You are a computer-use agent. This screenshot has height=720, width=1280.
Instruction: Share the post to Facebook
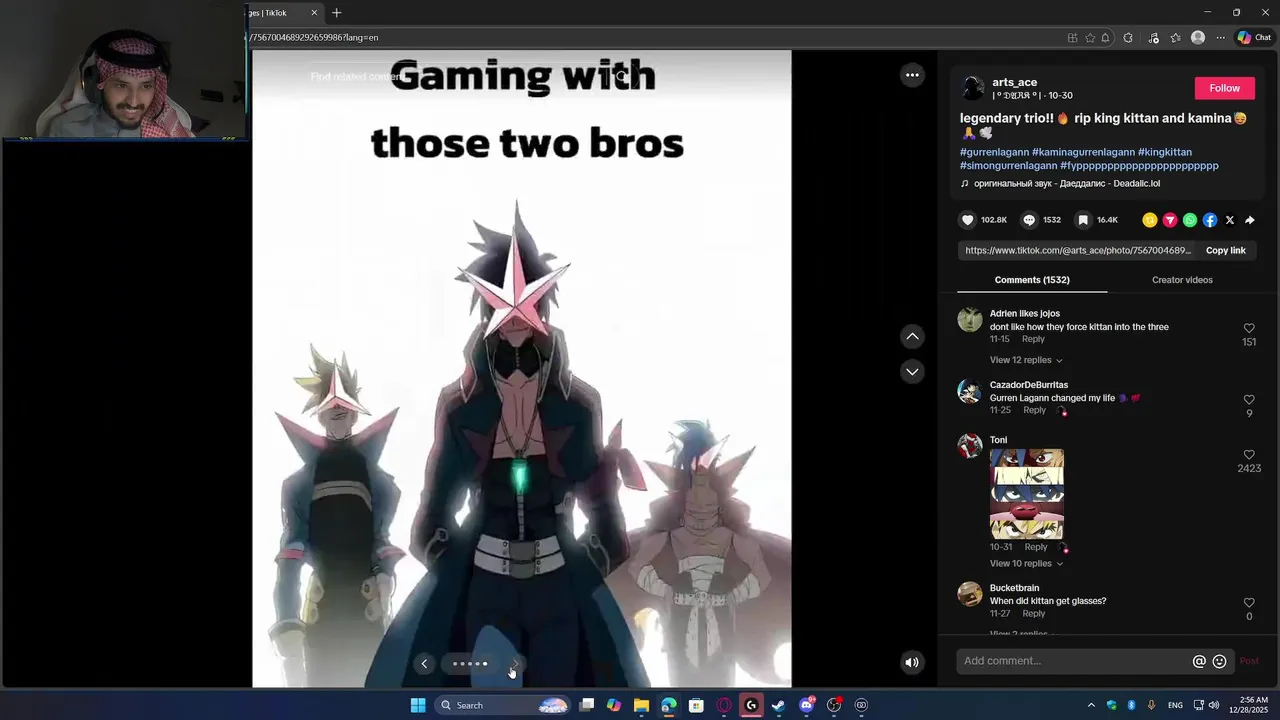coord(1210,220)
